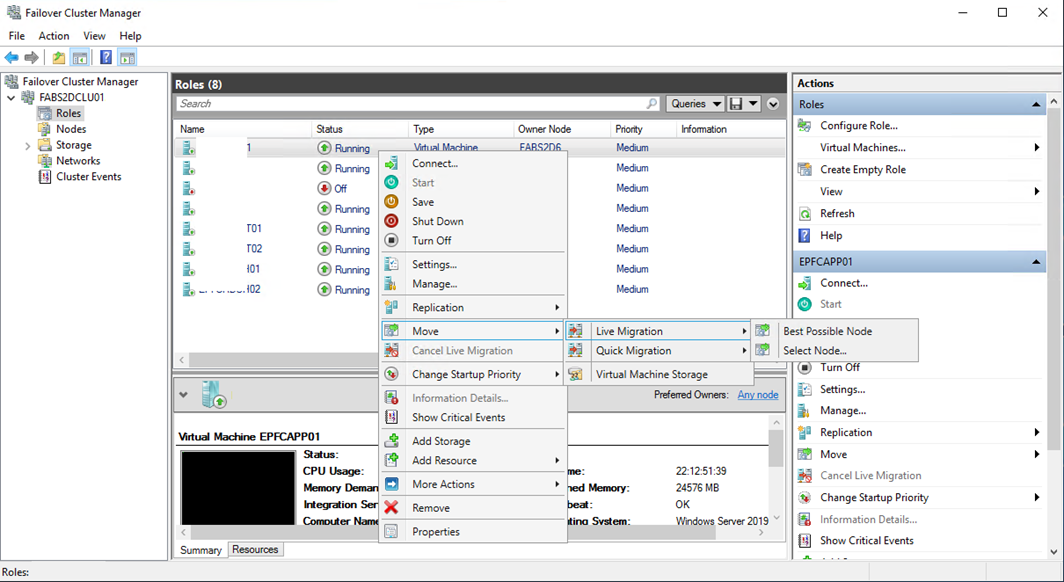1064x582 pixels.
Task: Select Networks in the cluster tree
Action: click(x=78, y=161)
